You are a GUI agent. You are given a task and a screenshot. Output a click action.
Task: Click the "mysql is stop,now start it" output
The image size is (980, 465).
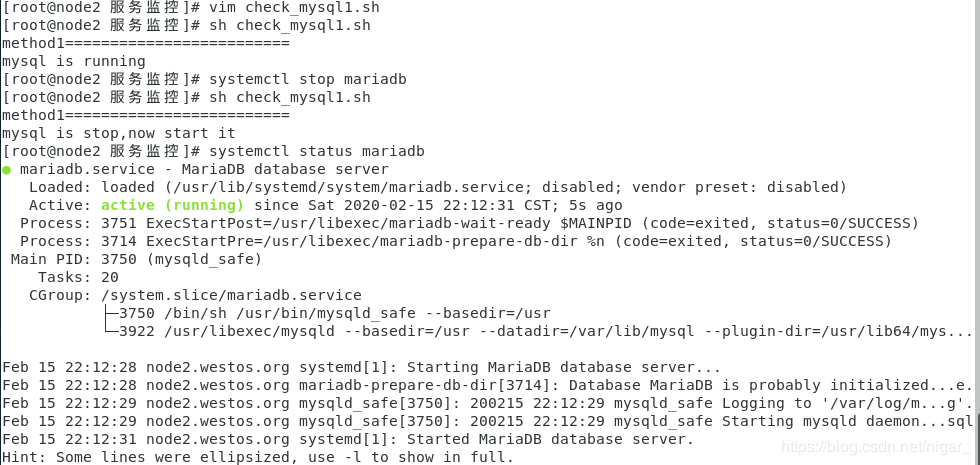119,133
